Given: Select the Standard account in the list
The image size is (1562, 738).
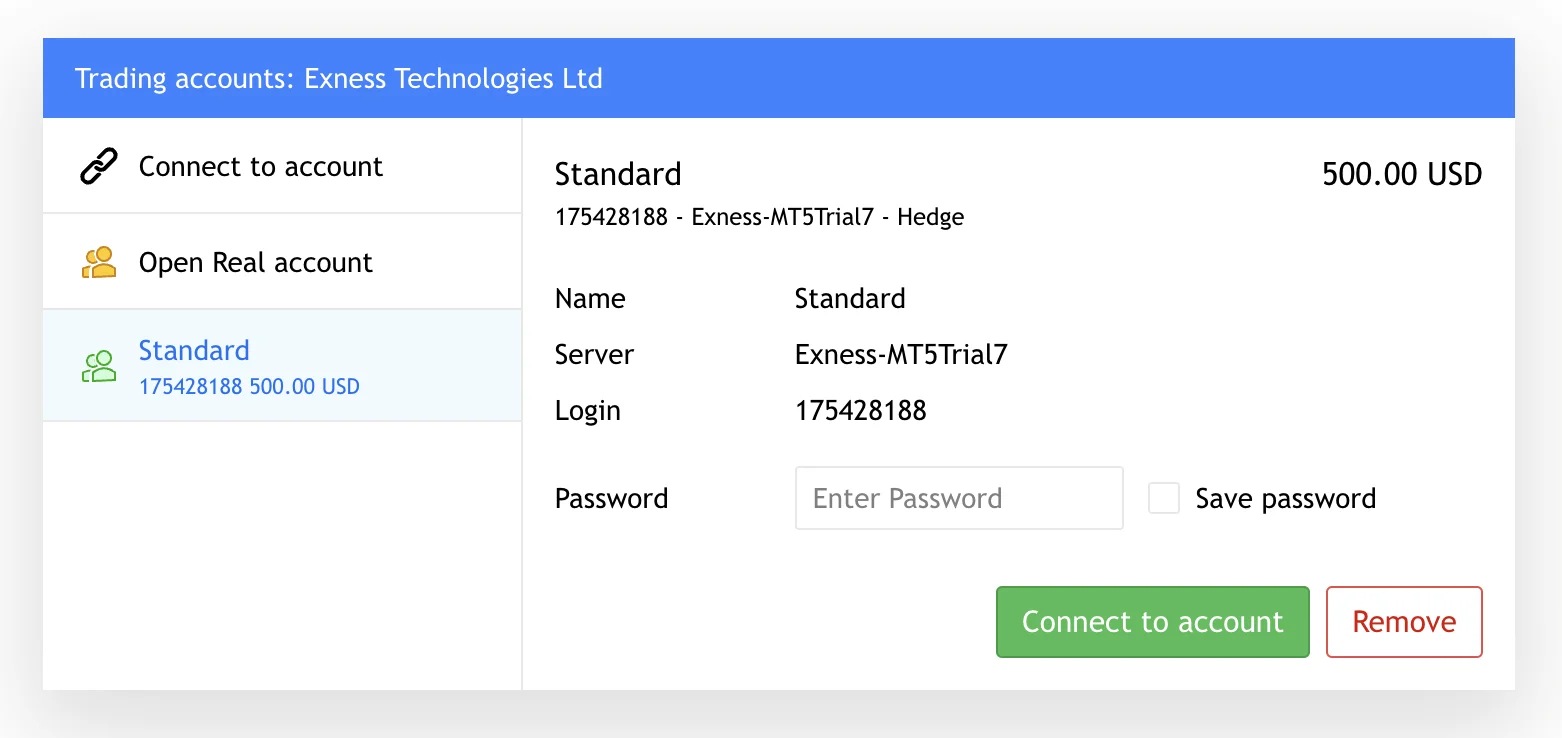Looking at the screenshot, I should tap(194, 351).
